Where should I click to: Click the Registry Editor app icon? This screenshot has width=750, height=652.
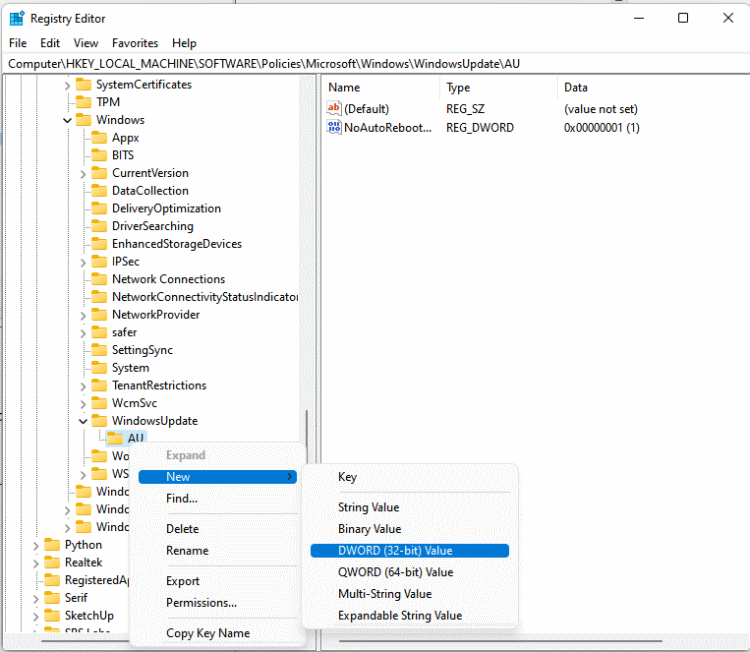[x=17, y=18]
